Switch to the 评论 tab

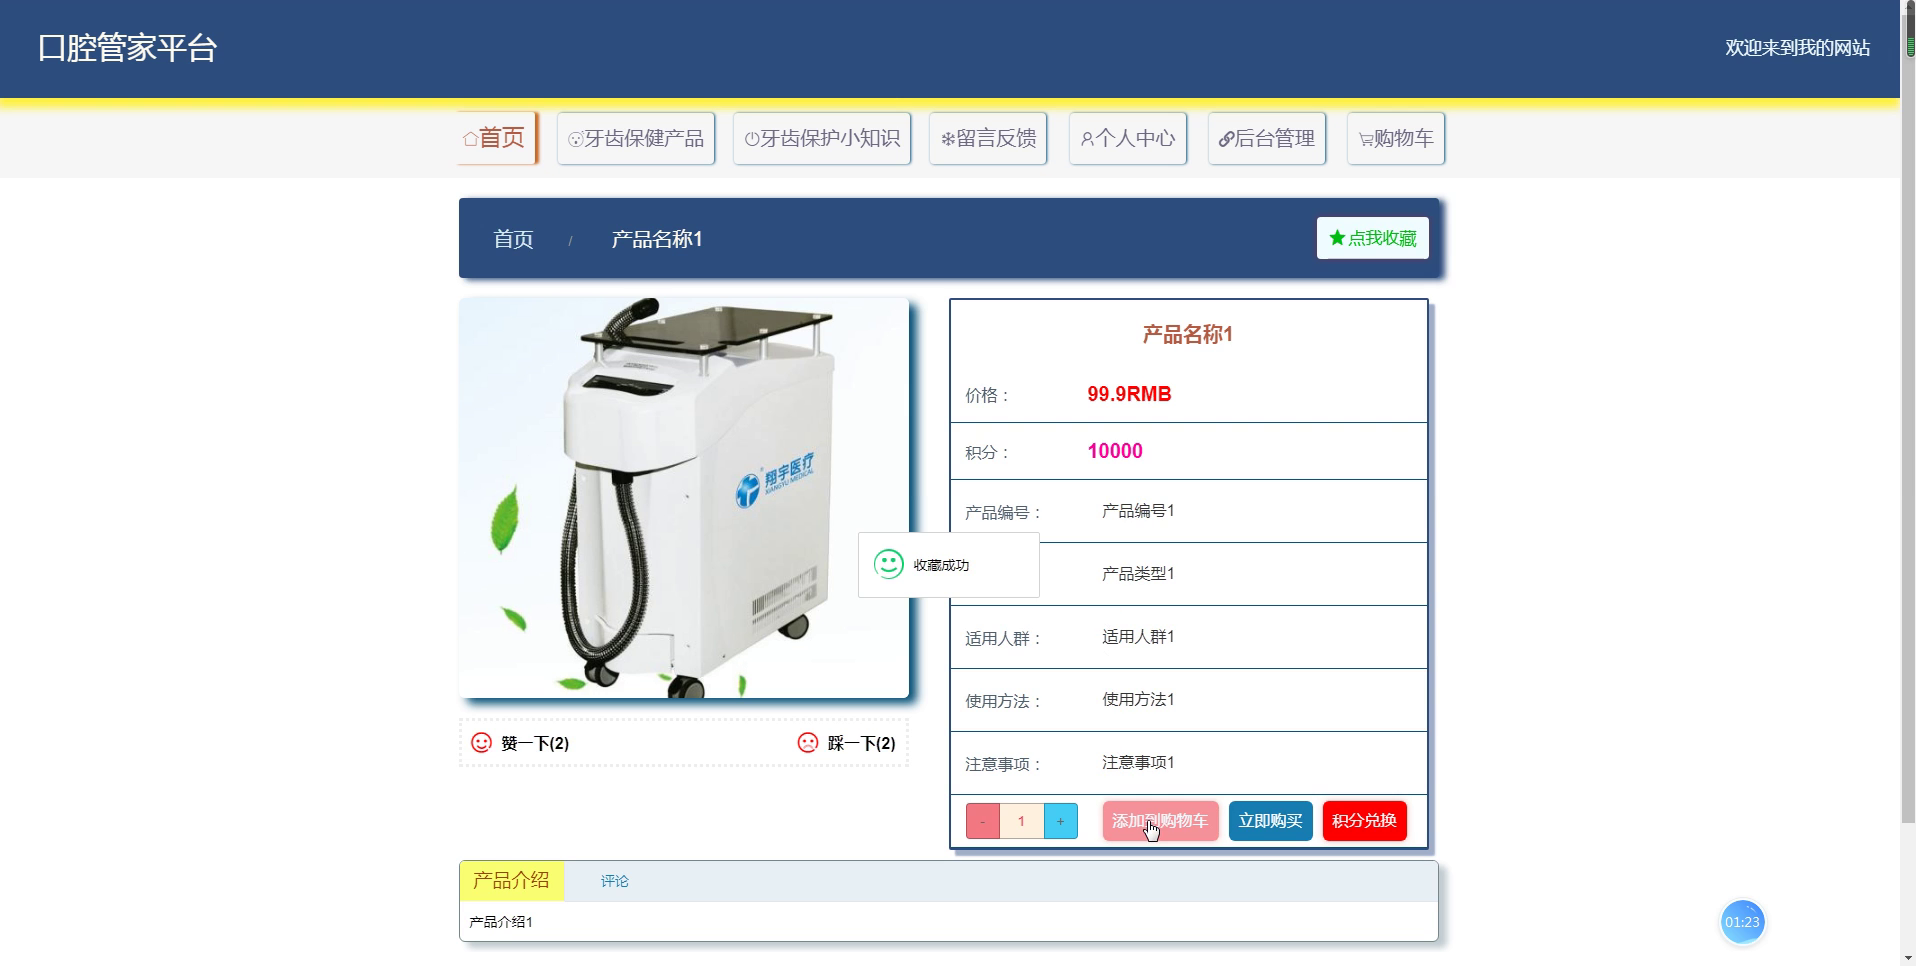coord(615,881)
